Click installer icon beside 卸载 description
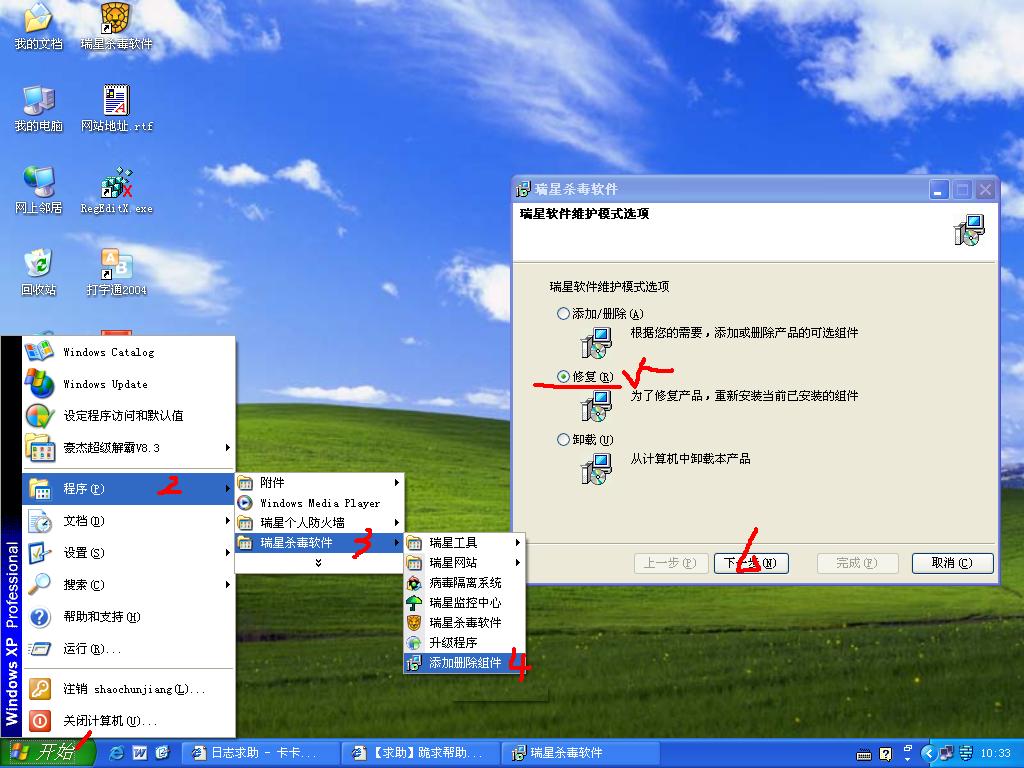The image size is (1024, 768). [x=596, y=468]
